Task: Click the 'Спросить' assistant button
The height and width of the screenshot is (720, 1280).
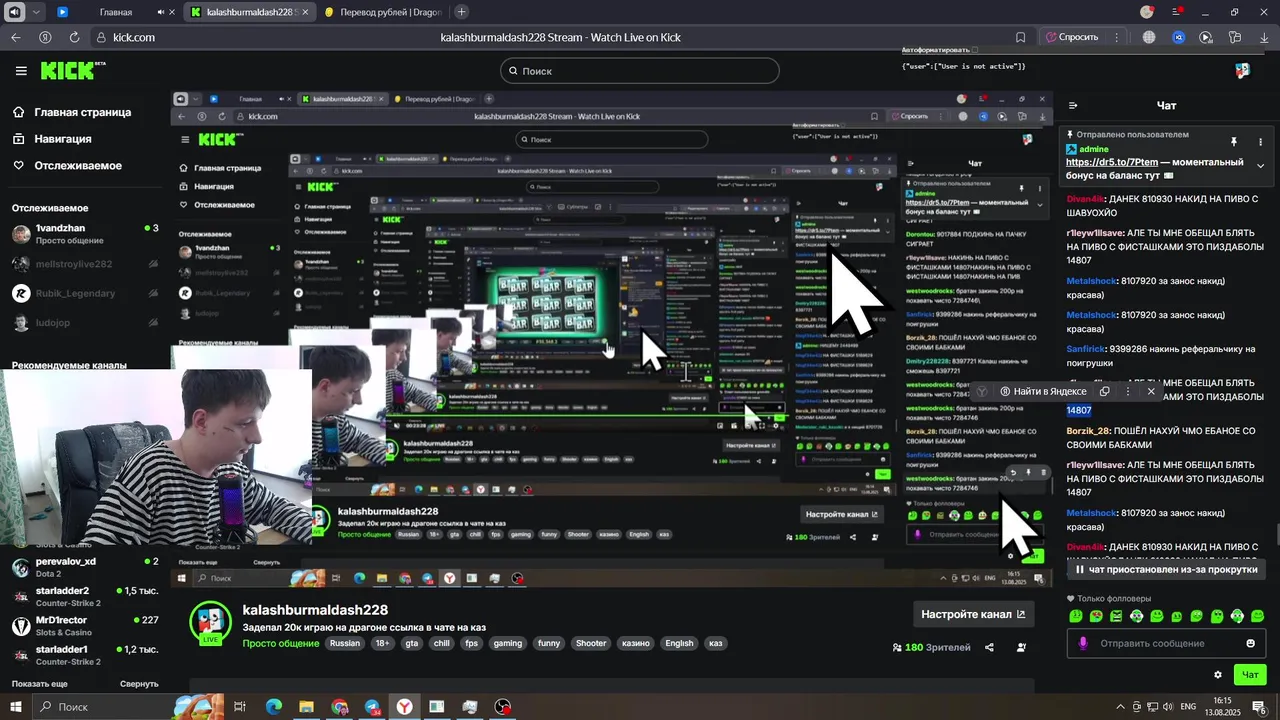Action: [x=1072, y=37]
